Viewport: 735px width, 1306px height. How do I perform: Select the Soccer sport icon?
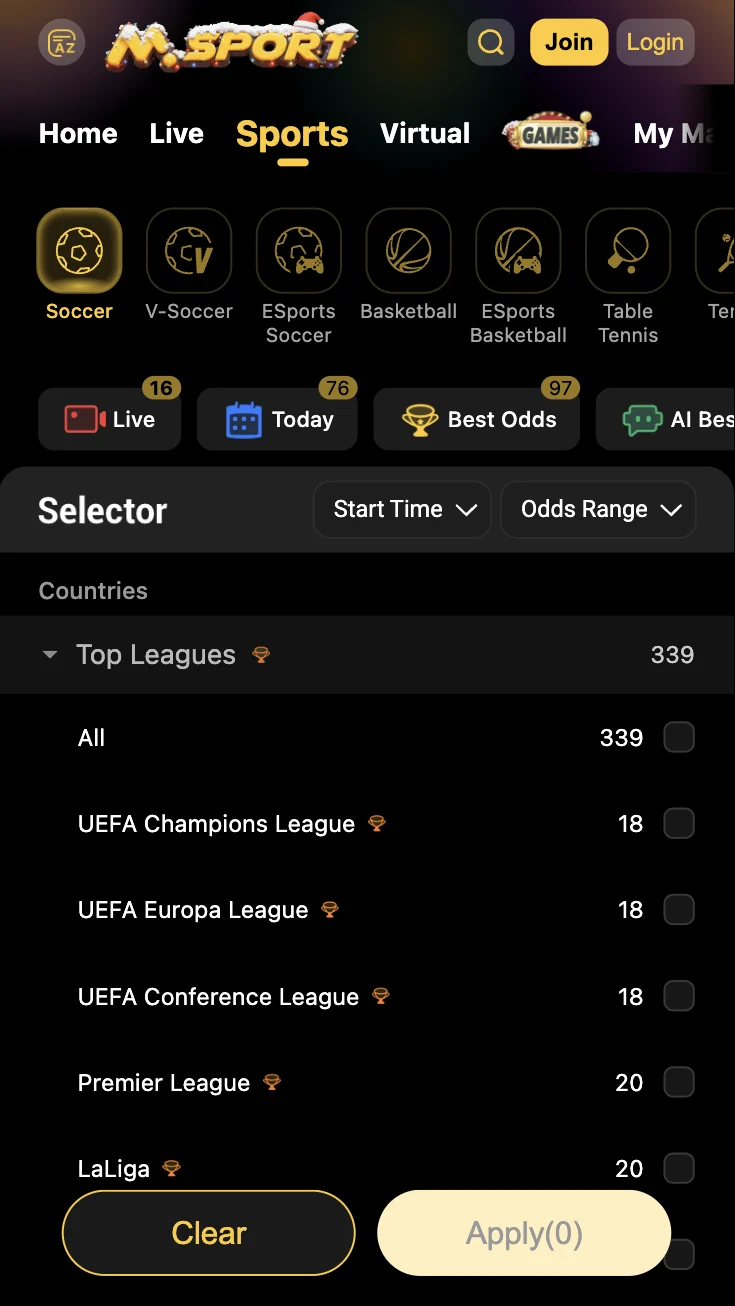tap(79, 250)
